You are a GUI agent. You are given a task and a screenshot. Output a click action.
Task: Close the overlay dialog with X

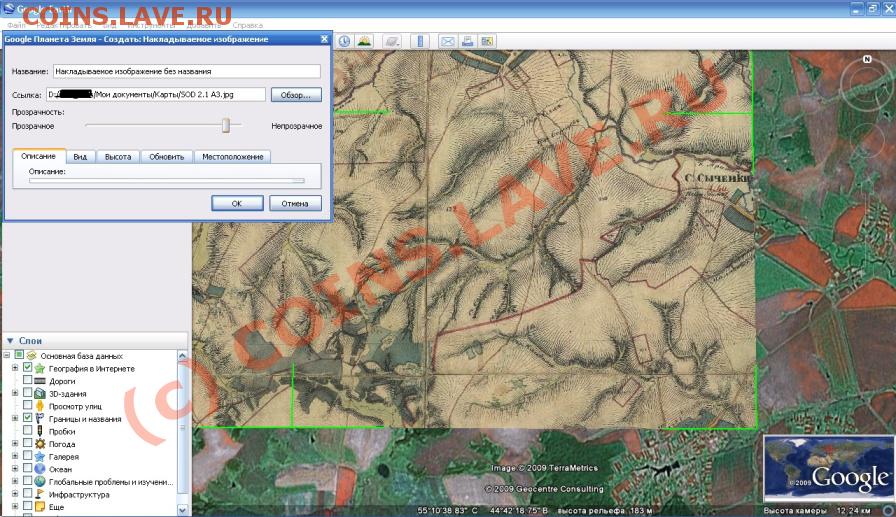tap(324, 39)
